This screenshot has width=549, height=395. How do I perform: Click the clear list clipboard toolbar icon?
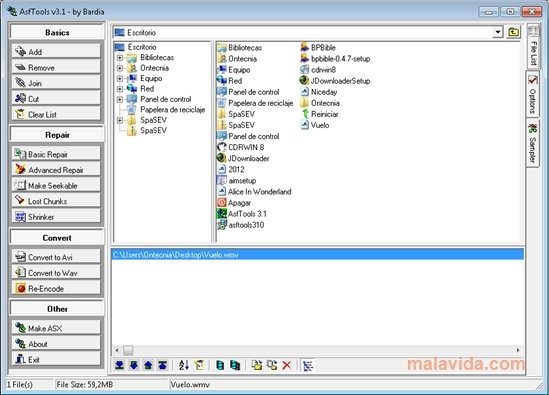coord(199,365)
